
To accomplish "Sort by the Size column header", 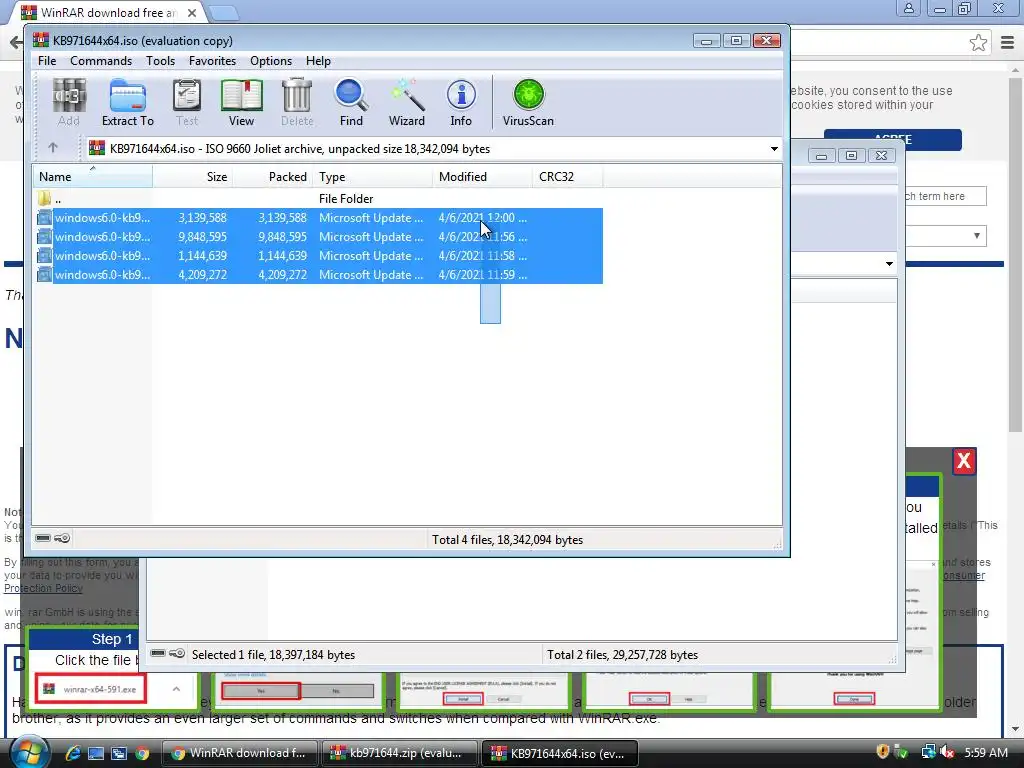I will pyautogui.click(x=193, y=176).
